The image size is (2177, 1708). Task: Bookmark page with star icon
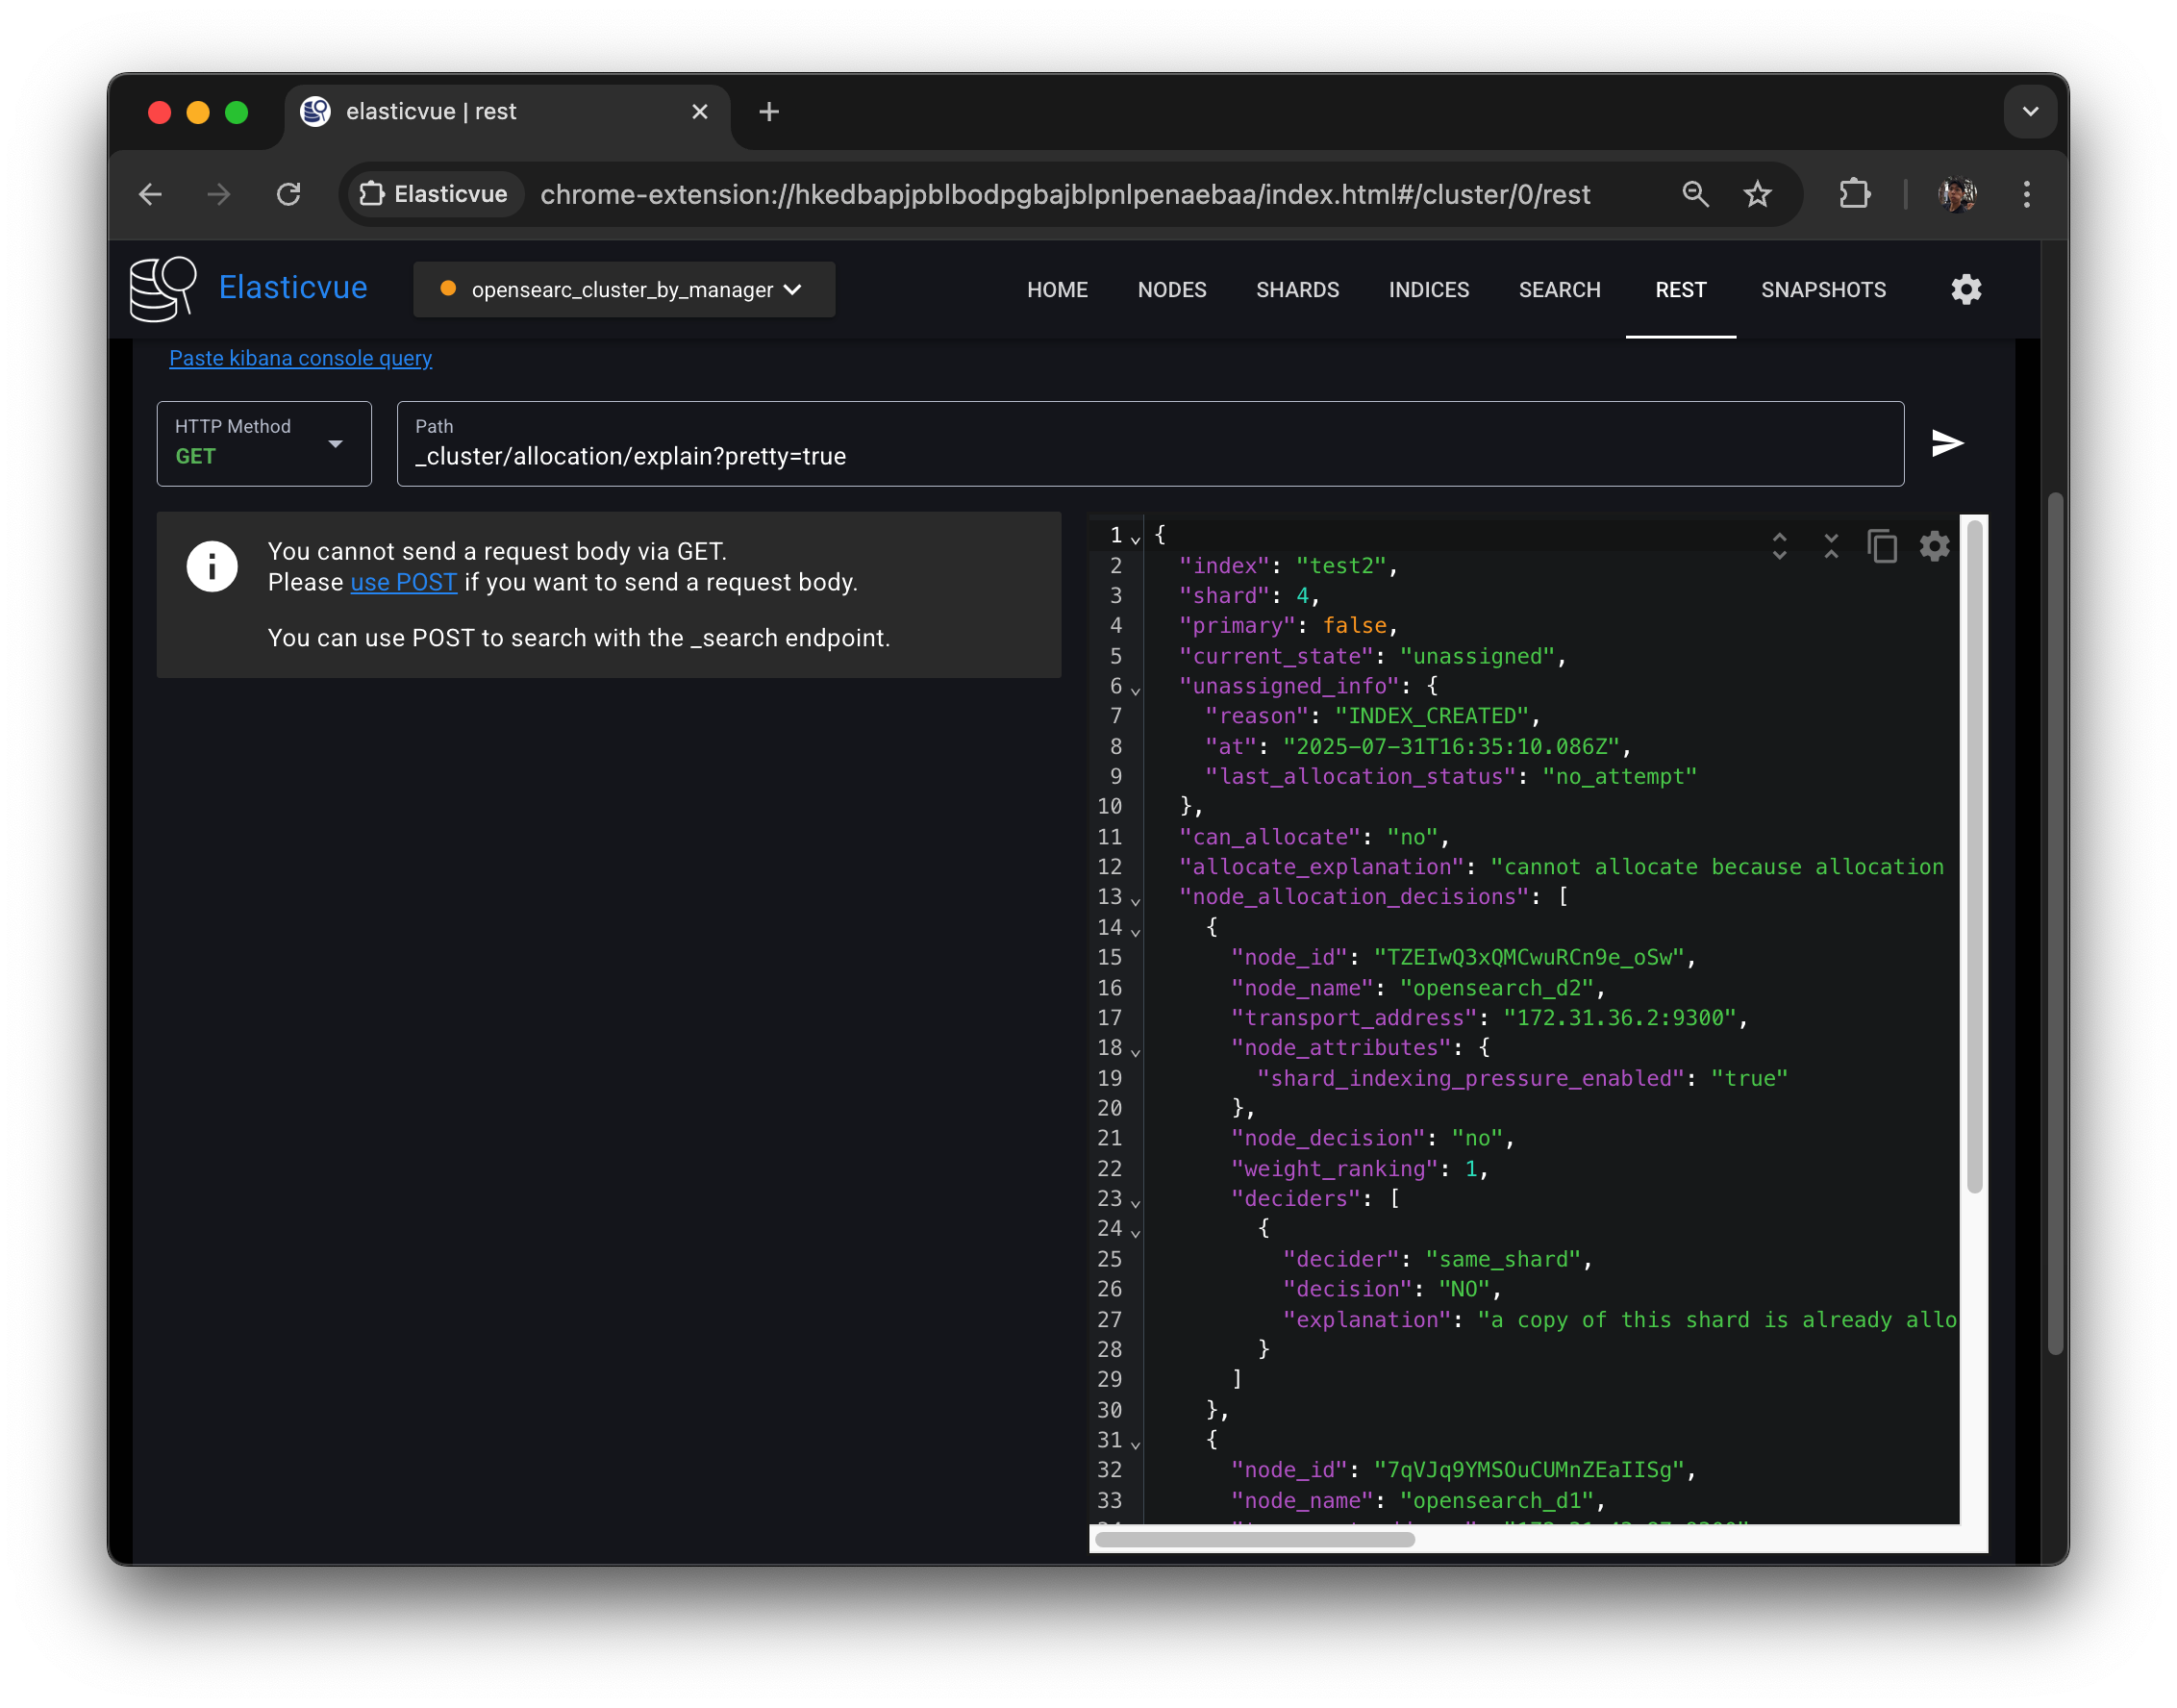[1757, 194]
